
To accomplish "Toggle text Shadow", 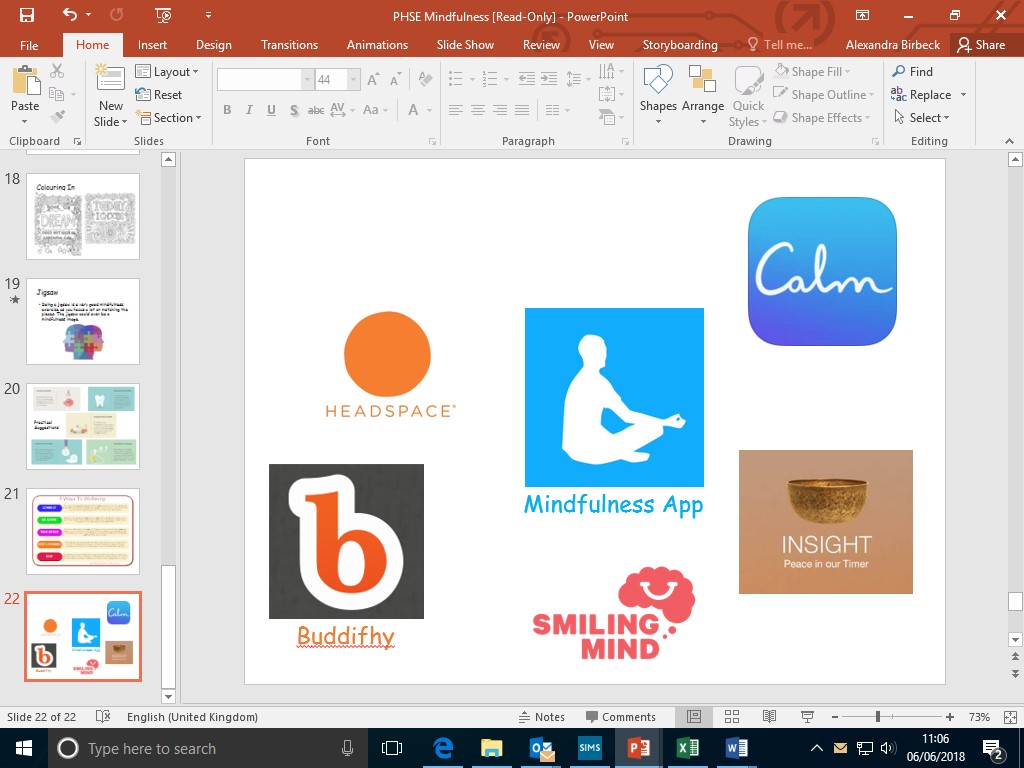I will (x=294, y=110).
